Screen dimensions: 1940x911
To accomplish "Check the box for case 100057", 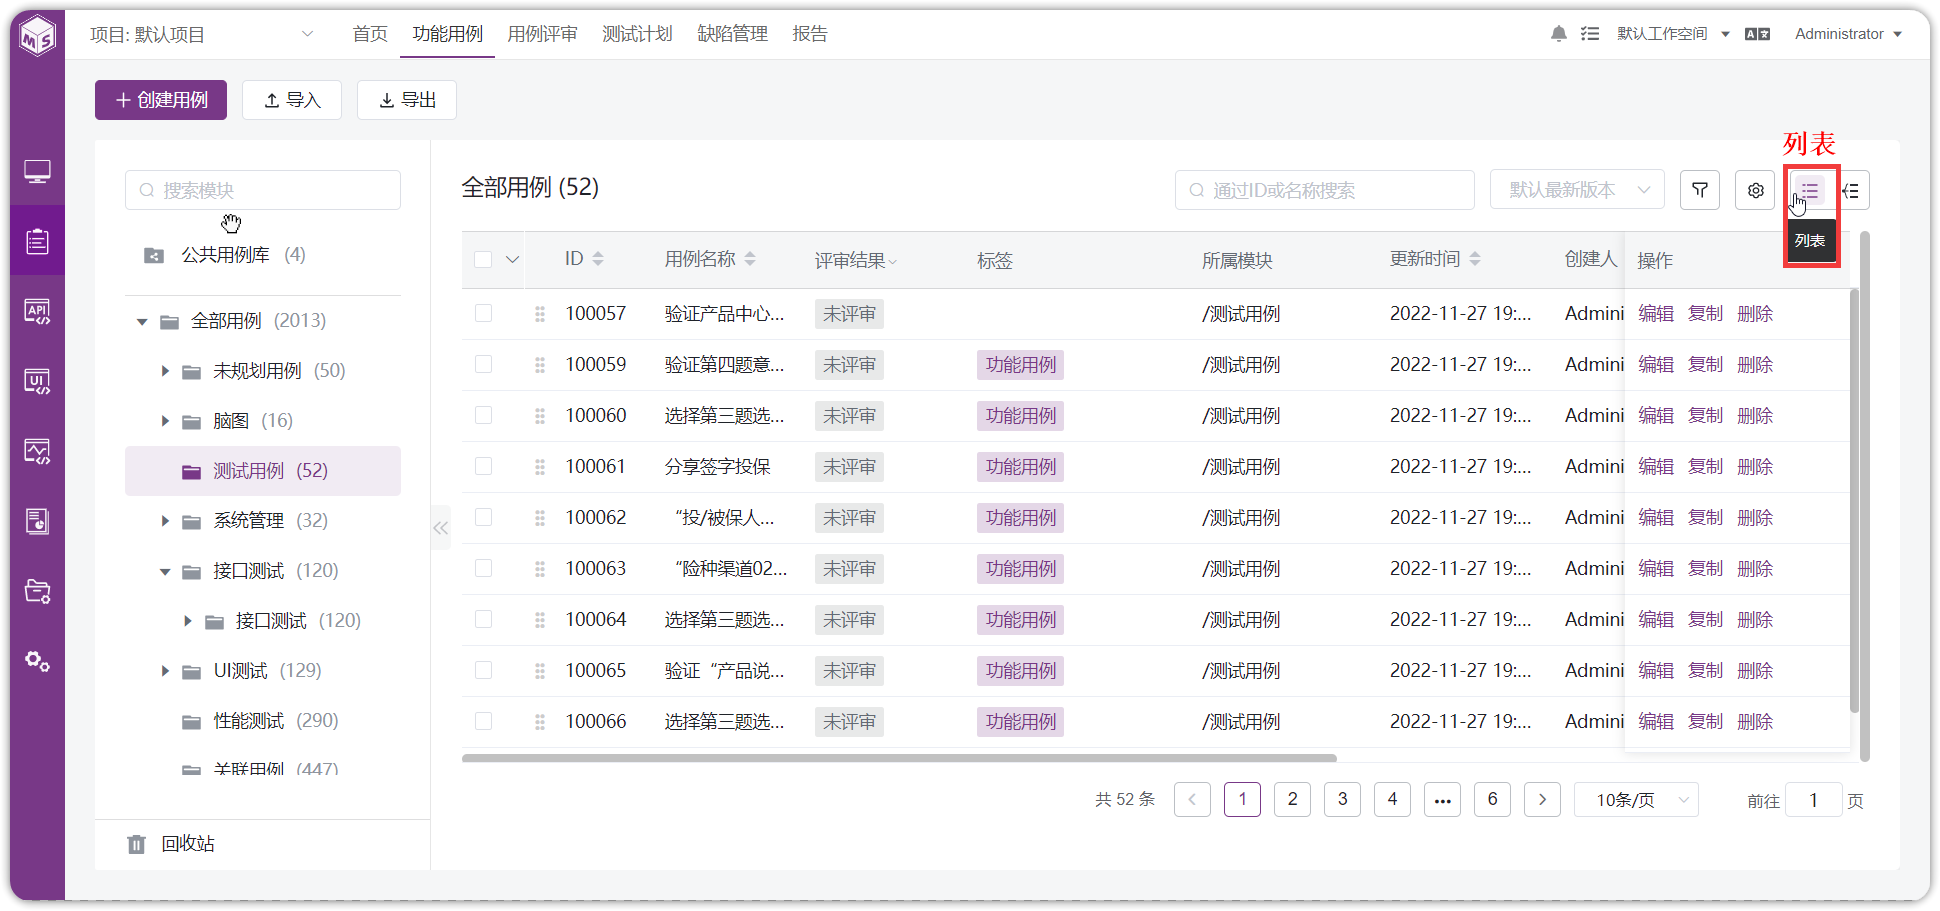I will [x=483, y=313].
